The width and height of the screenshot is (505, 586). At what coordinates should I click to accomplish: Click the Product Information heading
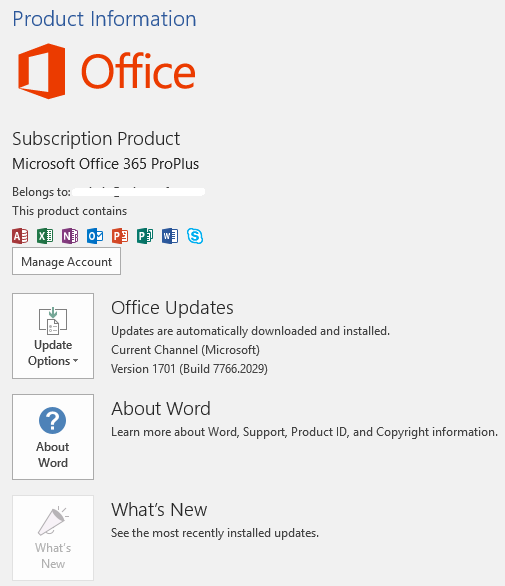pos(104,19)
